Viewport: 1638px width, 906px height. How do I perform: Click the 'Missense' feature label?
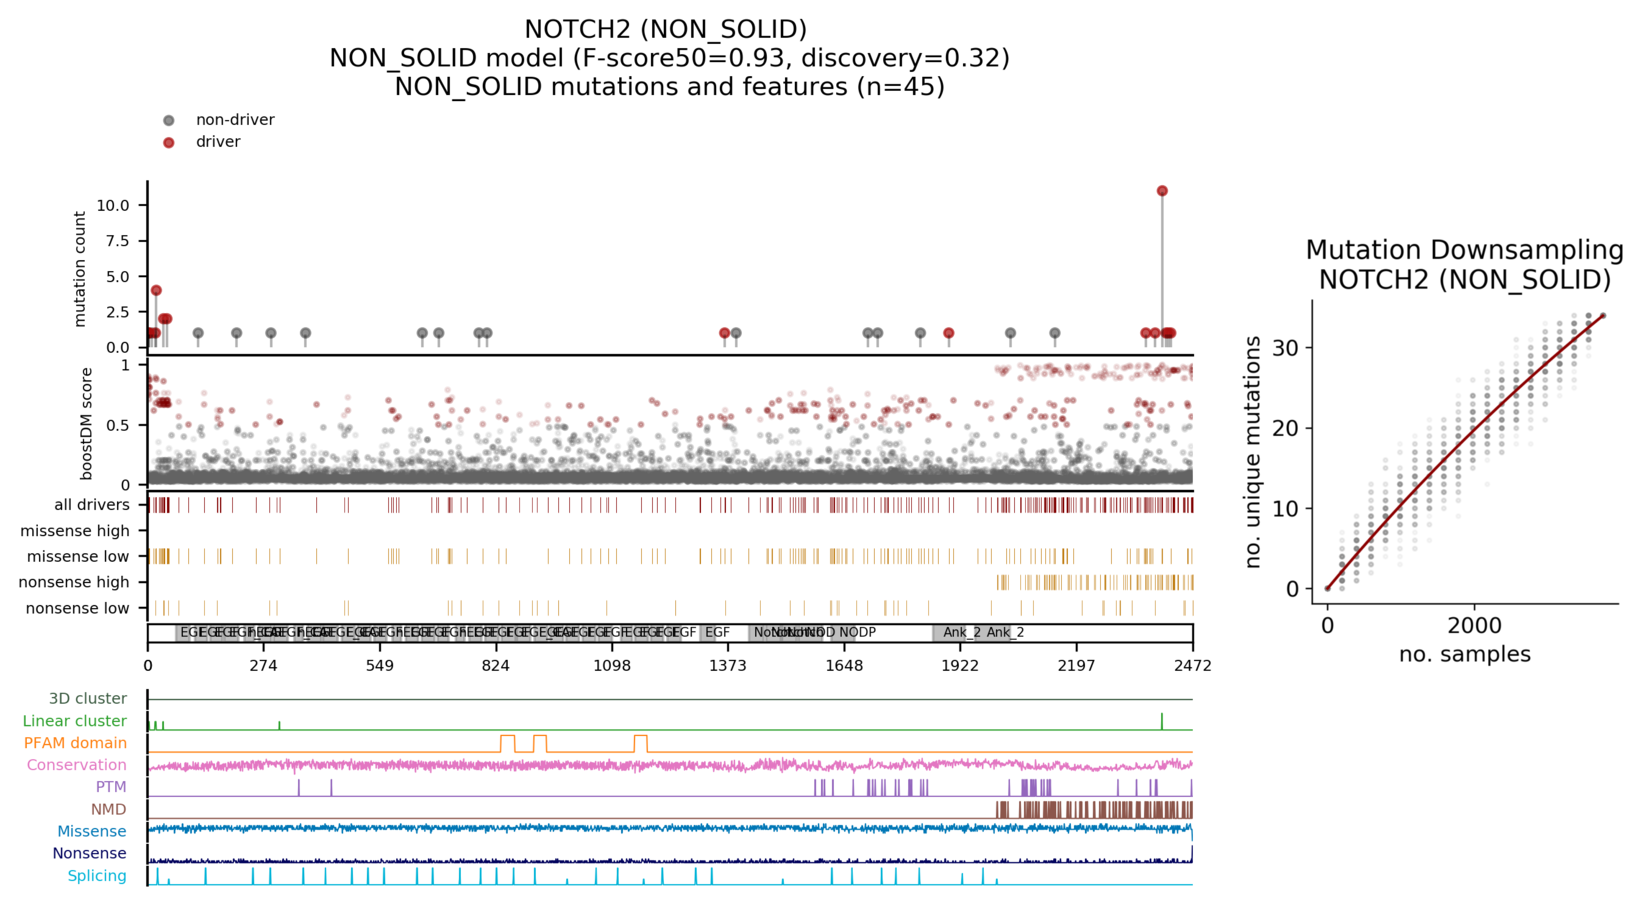tap(92, 831)
